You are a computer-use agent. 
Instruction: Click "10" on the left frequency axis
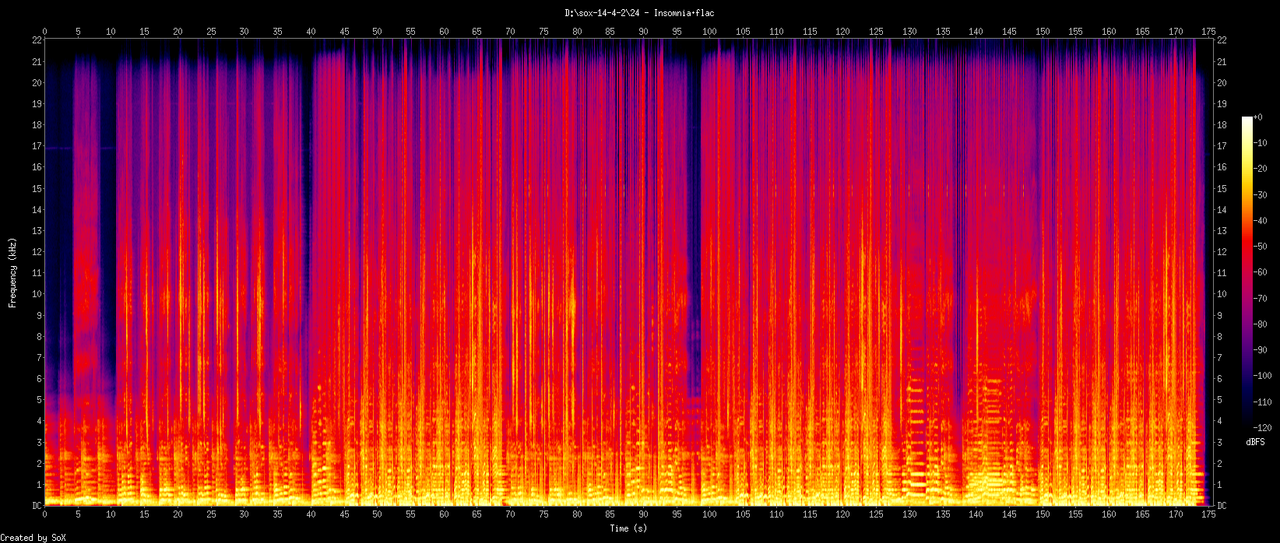pyautogui.click(x=36, y=294)
